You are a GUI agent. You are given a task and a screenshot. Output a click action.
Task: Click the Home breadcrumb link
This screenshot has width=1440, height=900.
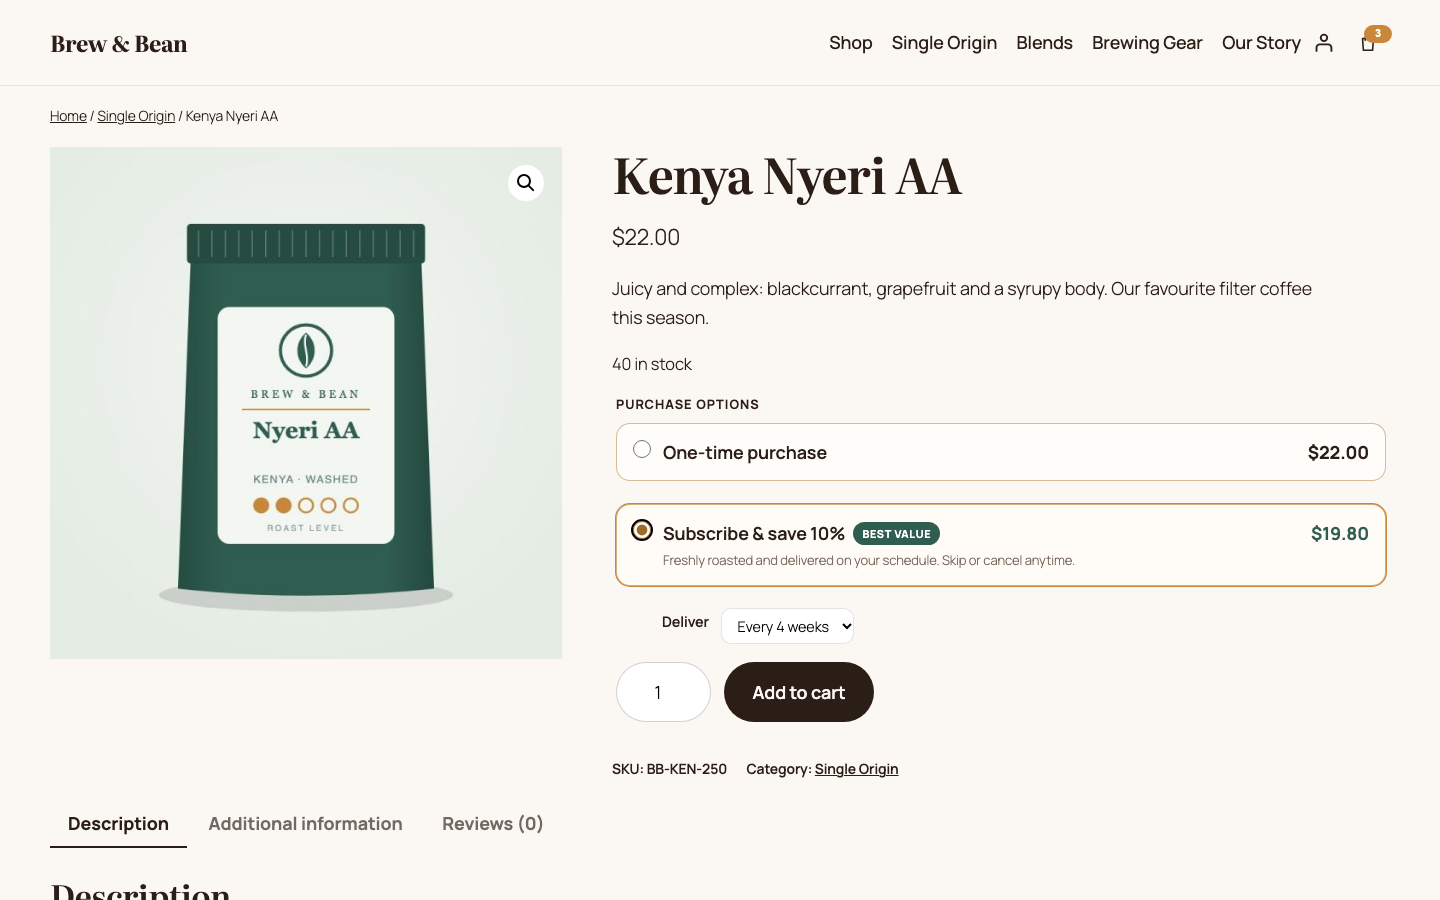click(68, 116)
